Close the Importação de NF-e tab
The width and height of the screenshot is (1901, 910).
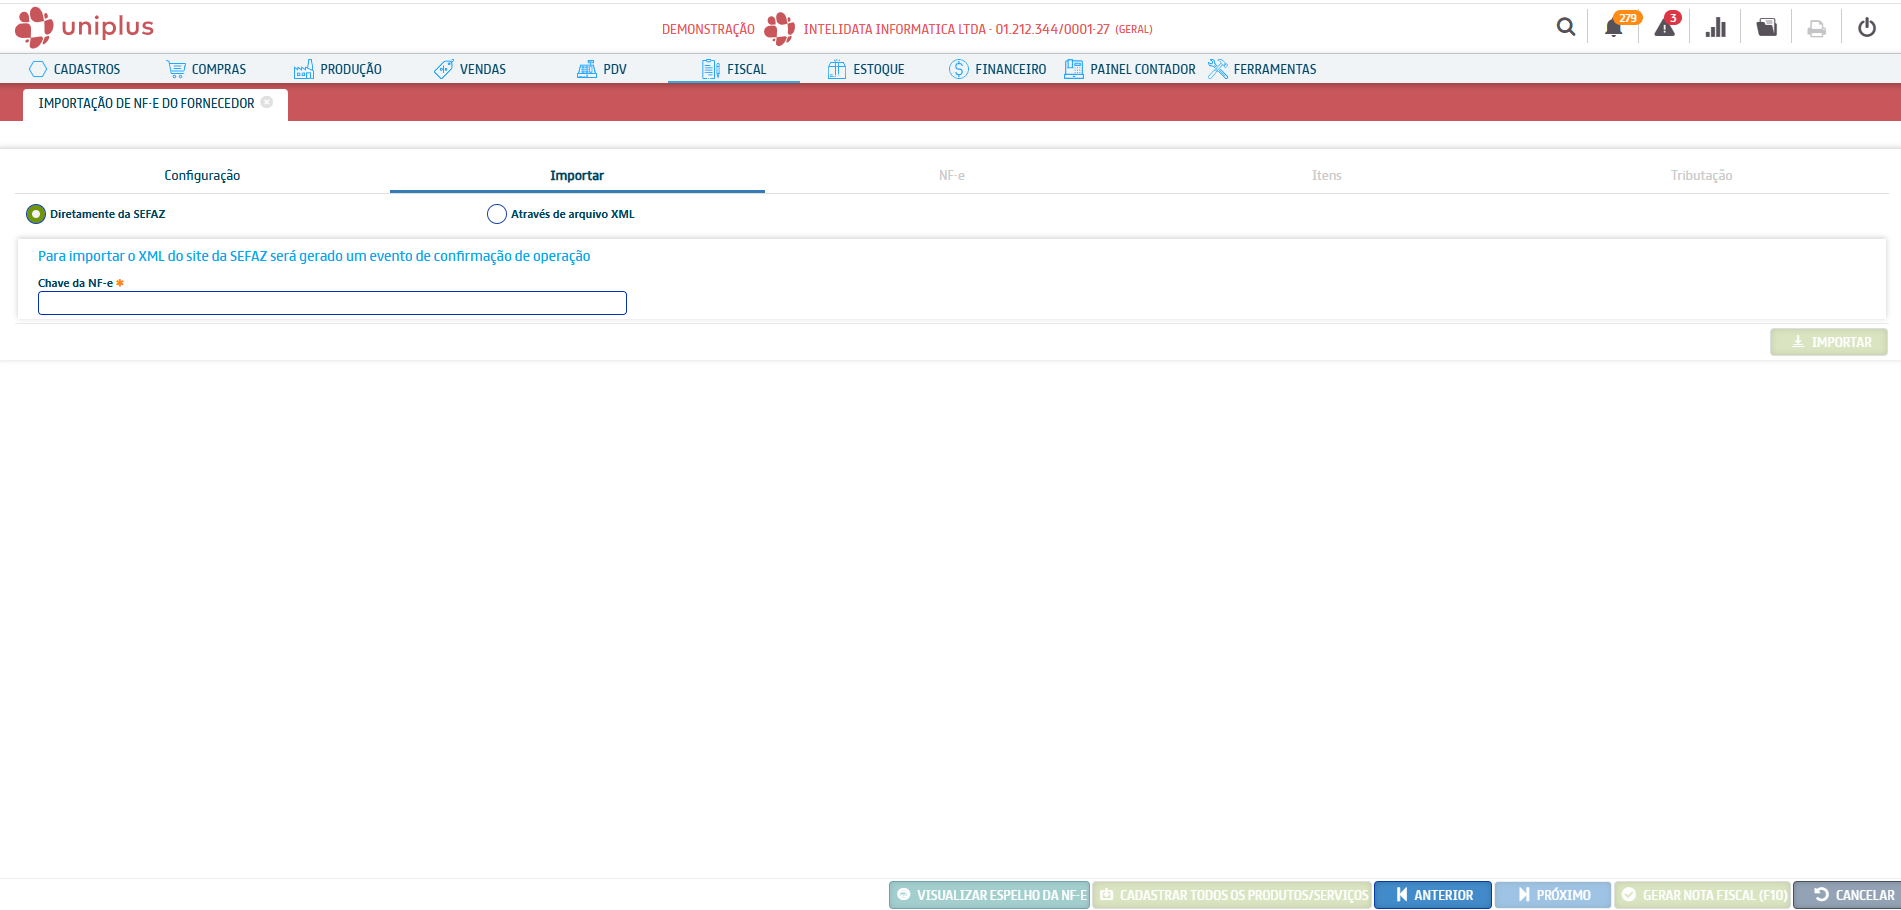[267, 103]
